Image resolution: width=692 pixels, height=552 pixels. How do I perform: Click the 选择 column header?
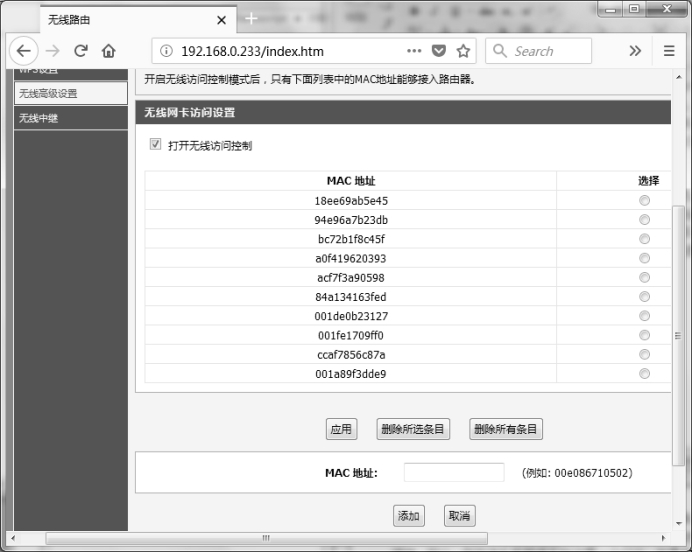[x=648, y=180]
